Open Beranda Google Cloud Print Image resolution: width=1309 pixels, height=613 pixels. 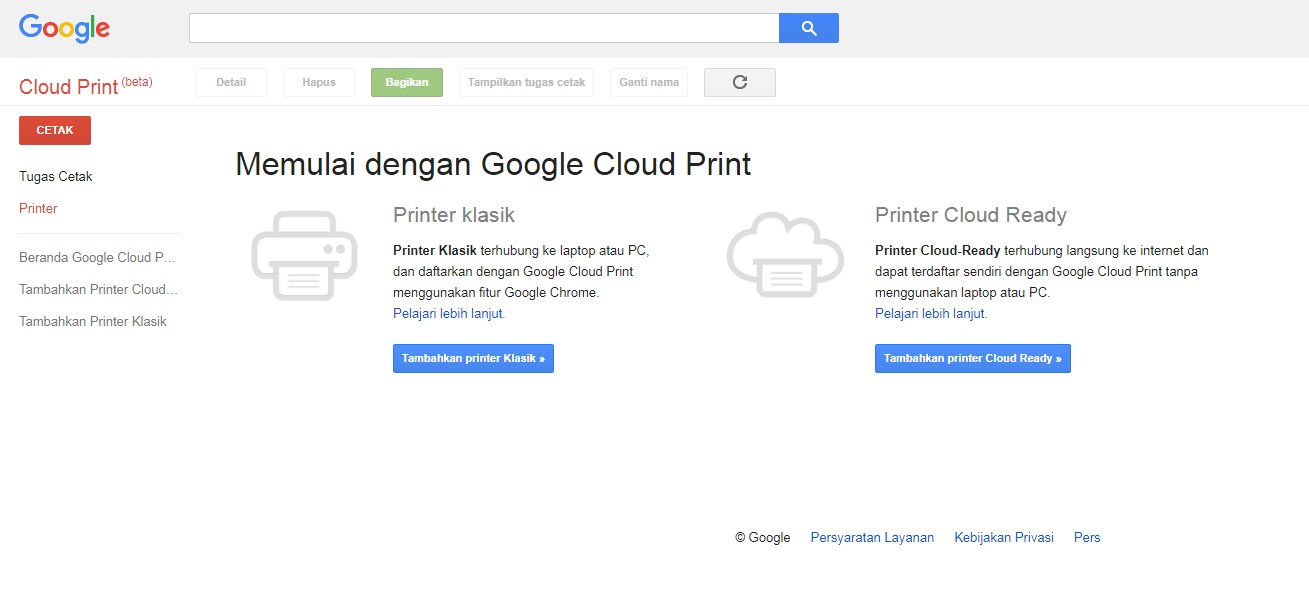97,257
